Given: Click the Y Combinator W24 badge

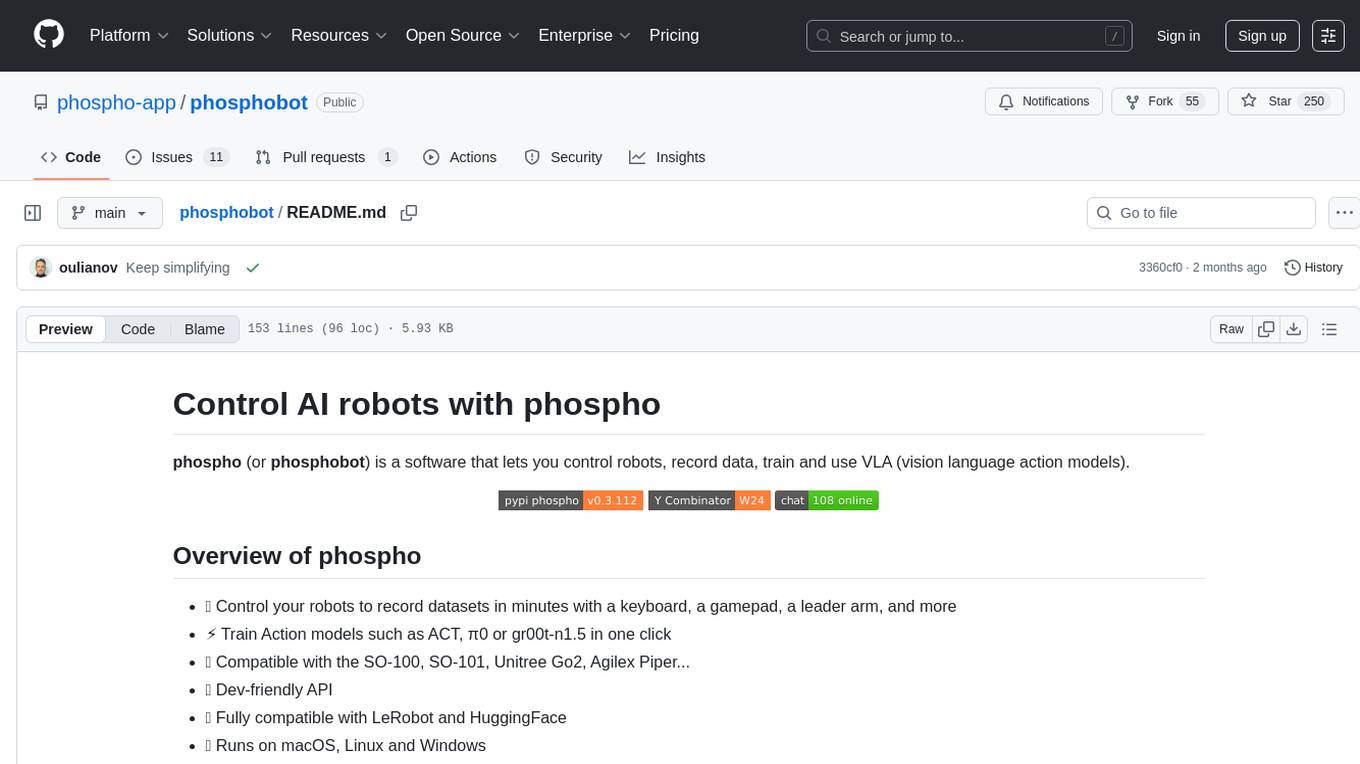Looking at the screenshot, I should 709,500.
